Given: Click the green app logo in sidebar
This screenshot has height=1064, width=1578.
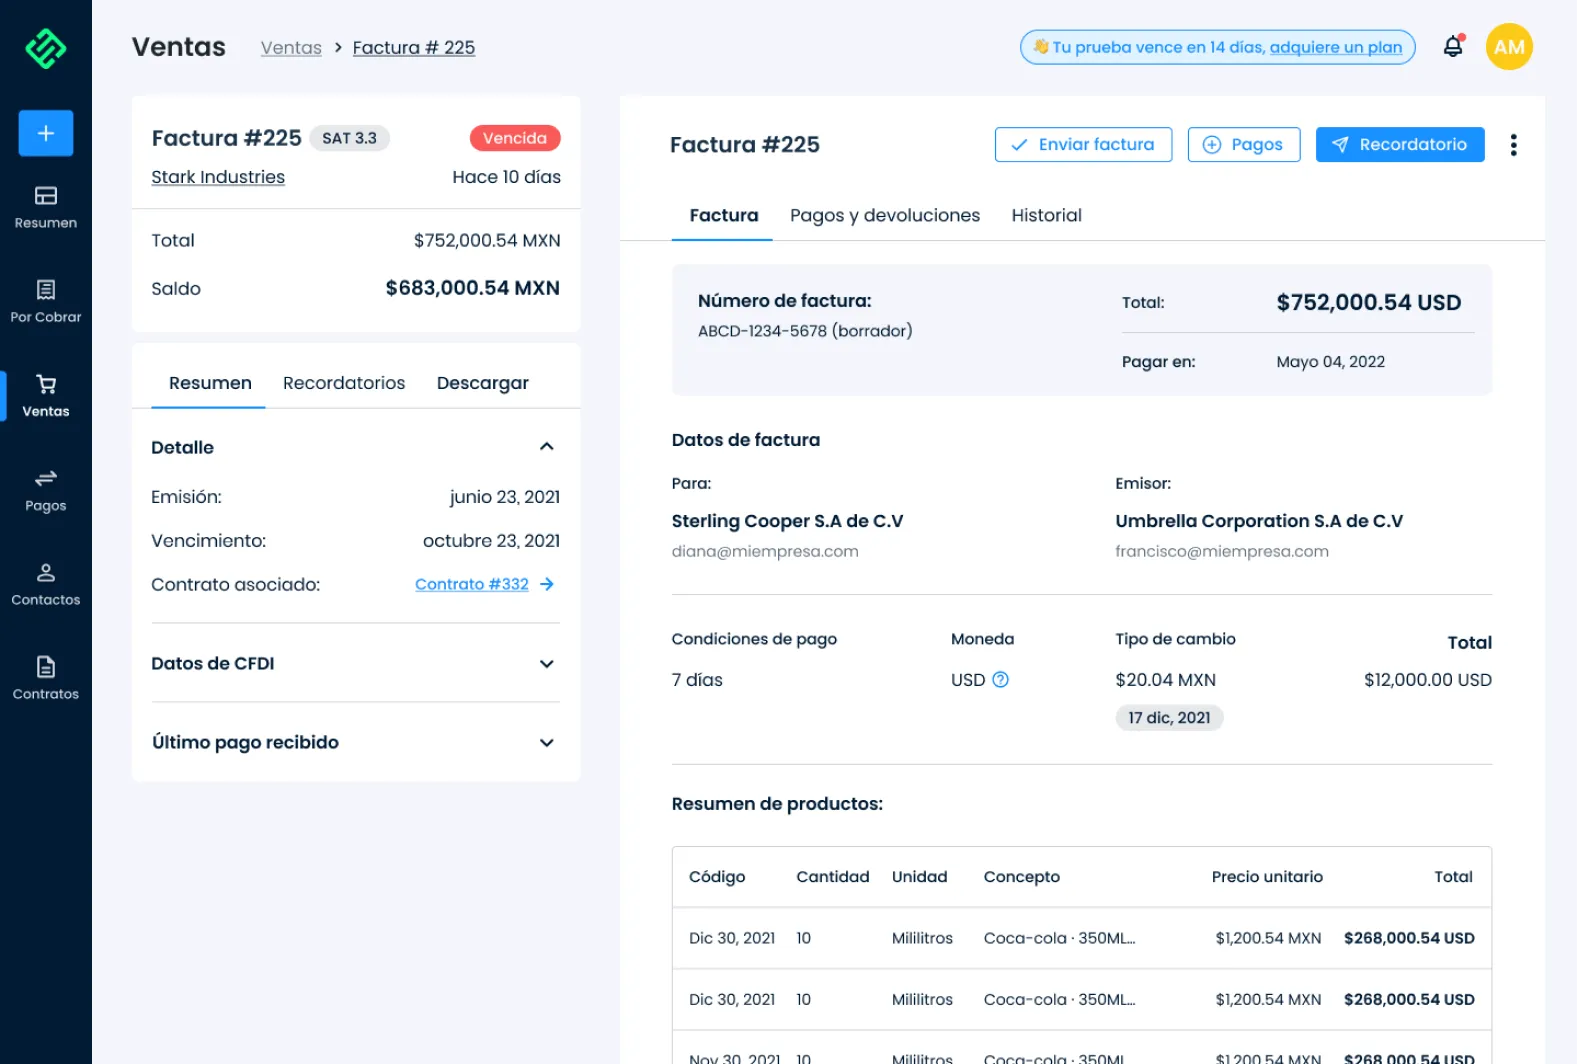Looking at the screenshot, I should pyautogui.click(x=46, y=47).
